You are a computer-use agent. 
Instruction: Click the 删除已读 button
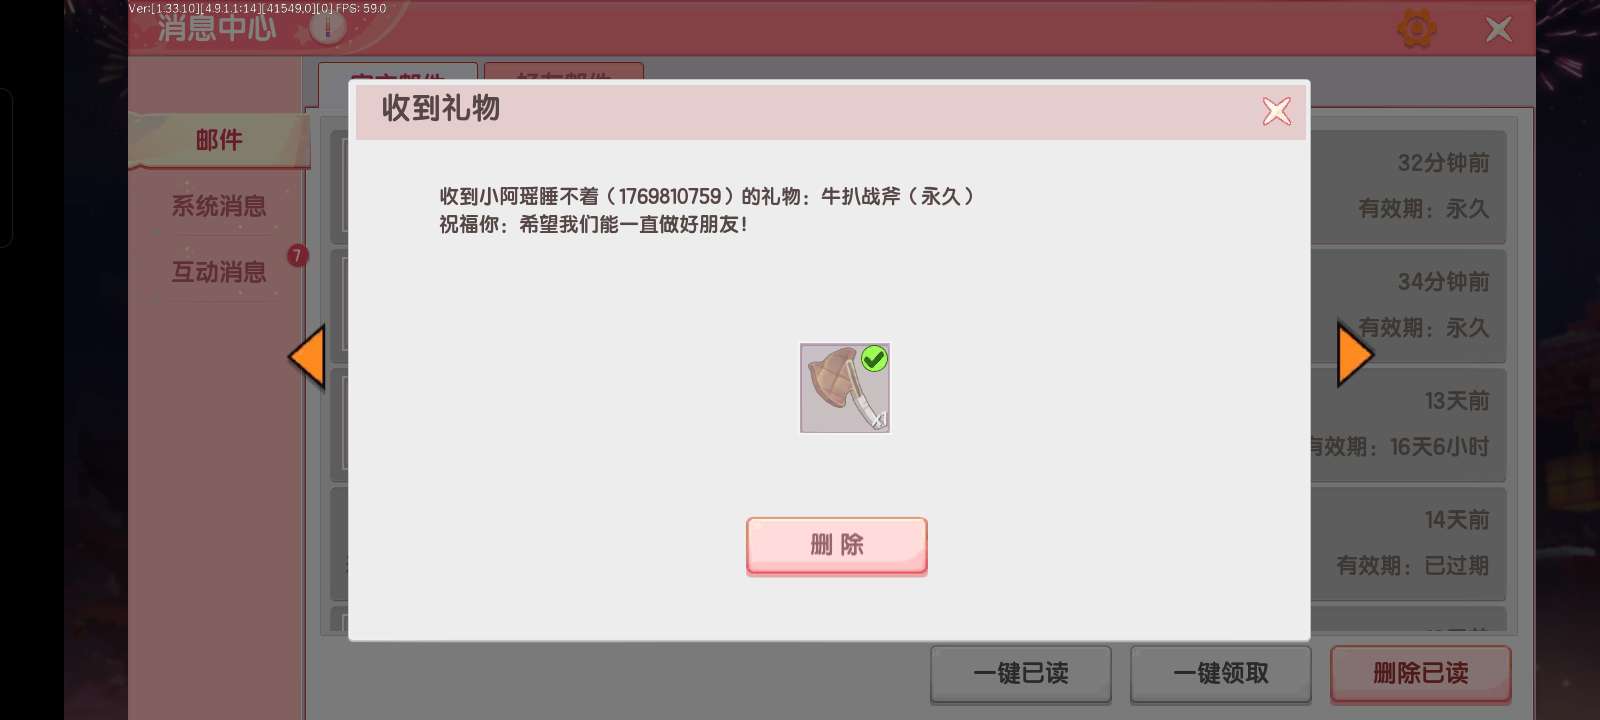tap(1420, 674)
